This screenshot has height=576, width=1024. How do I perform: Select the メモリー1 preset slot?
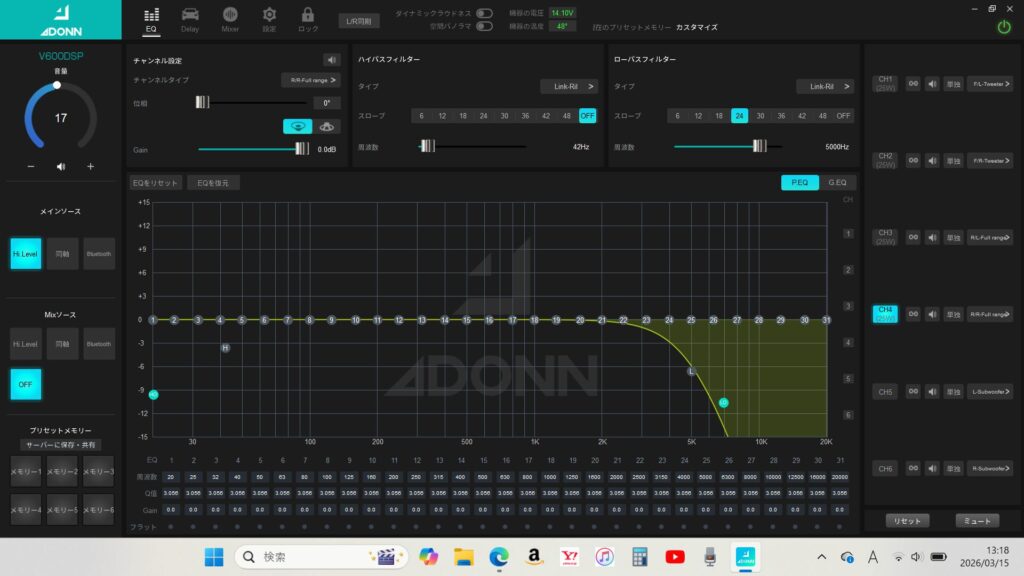(x=25, y=472)
